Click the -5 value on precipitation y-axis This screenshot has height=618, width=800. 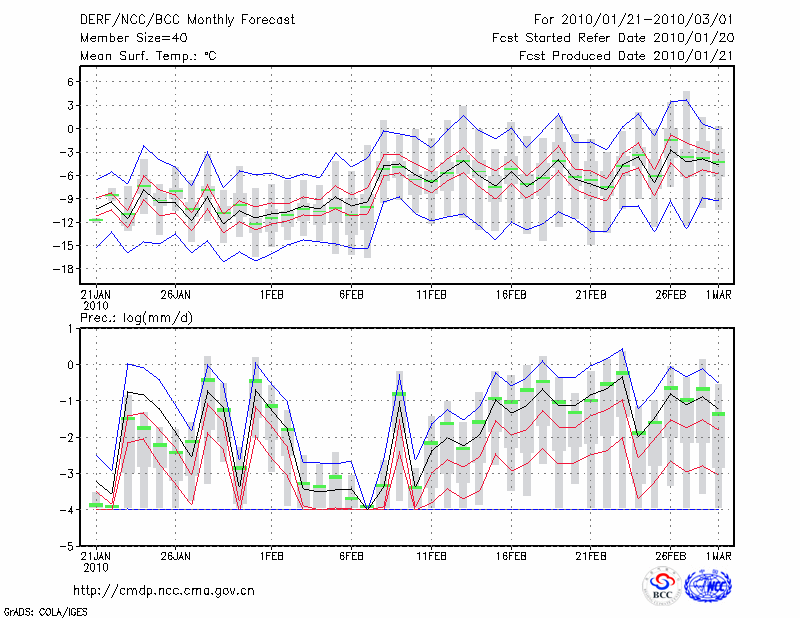[x=67, y=547]
